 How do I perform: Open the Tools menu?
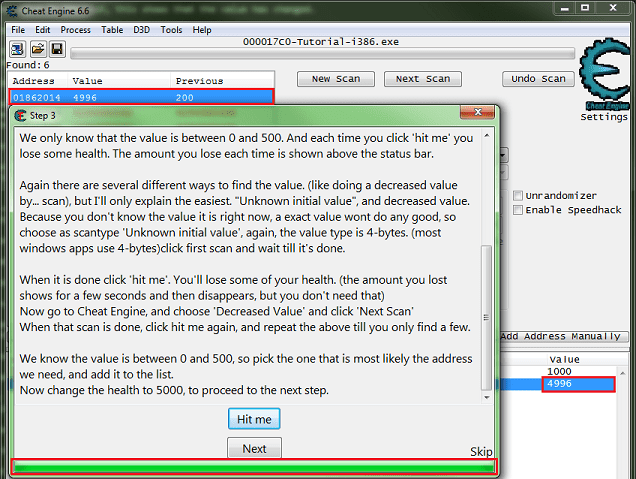pos(171,30)
